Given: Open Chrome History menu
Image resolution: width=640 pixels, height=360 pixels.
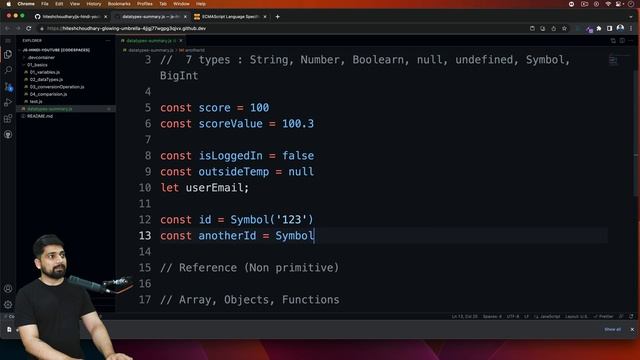Looking at the screenshot, I should point(93,4).
